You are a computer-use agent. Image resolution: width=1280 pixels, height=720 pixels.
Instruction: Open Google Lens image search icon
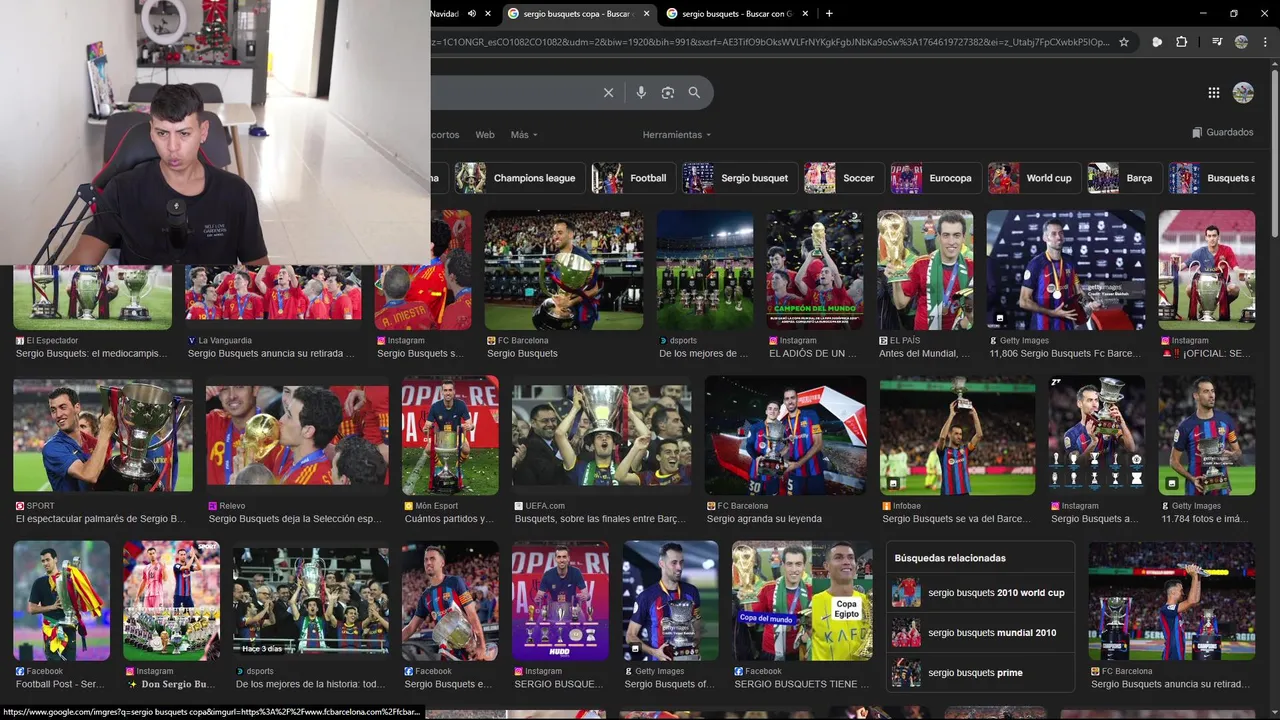point(668,93)
